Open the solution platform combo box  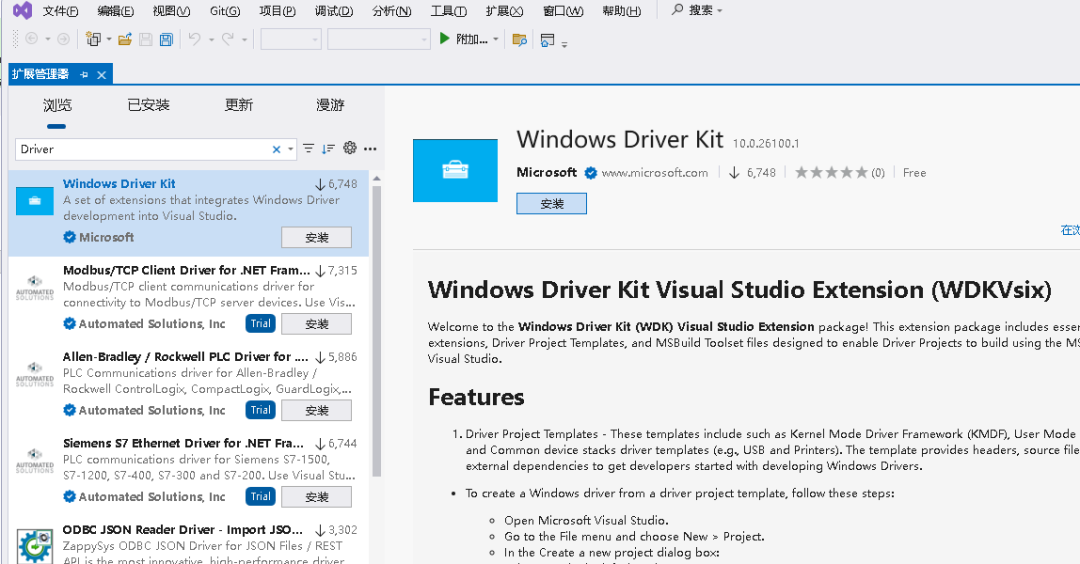379,39
